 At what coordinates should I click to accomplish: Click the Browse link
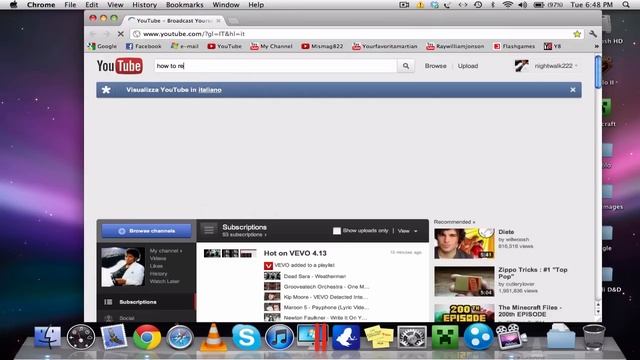pos(436,66)
